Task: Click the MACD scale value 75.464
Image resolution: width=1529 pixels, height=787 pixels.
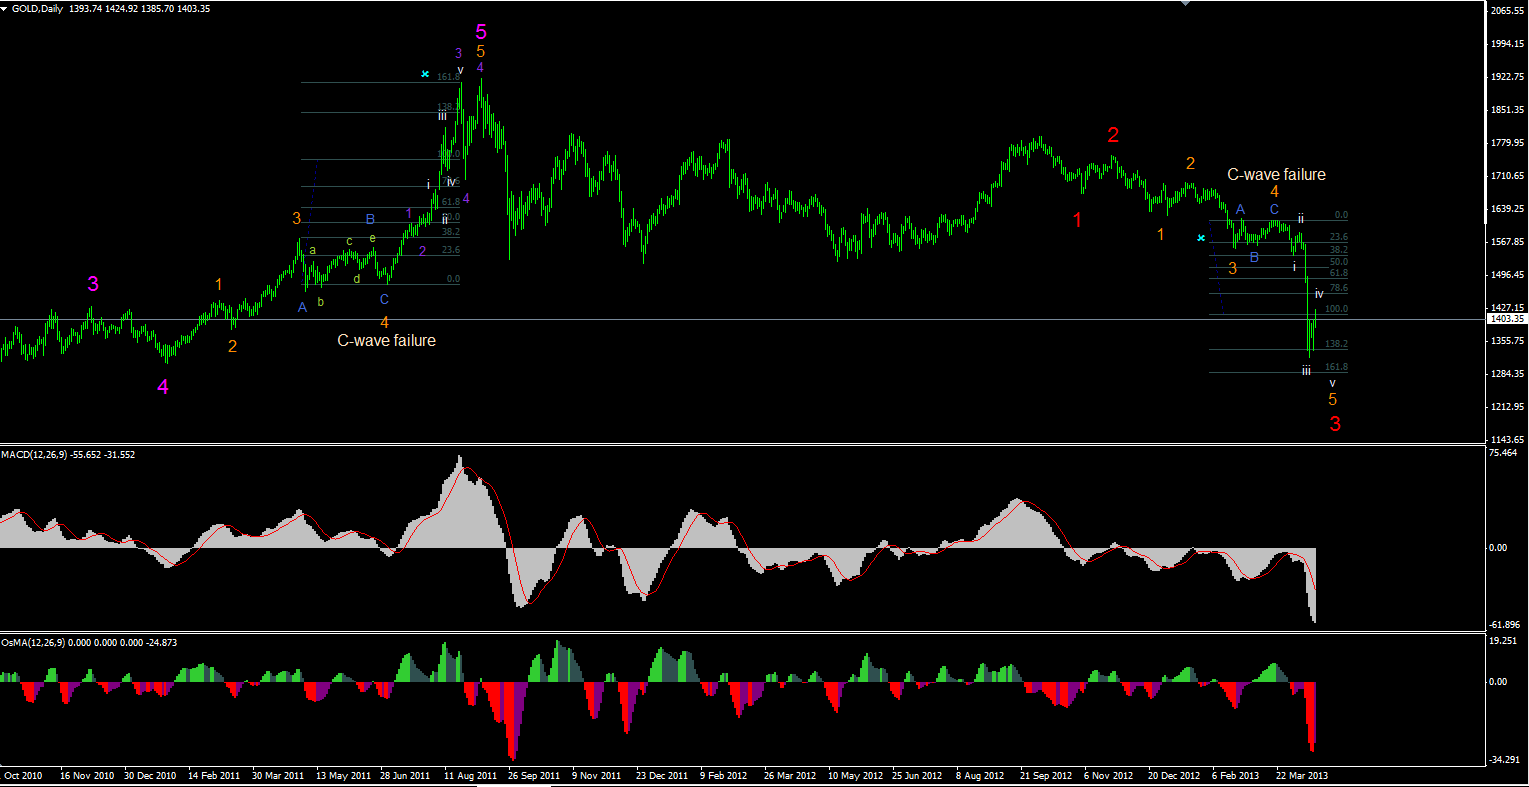Action: pos(1504,454)
